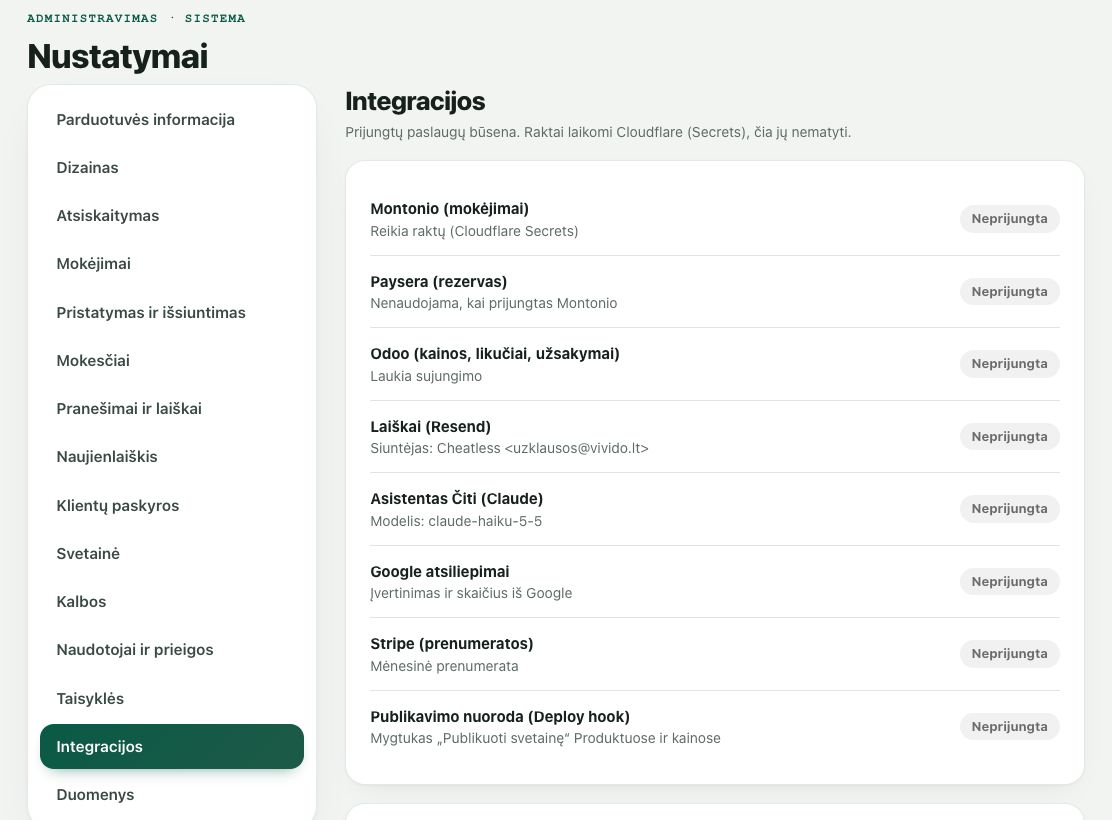This screenshot has height=820, width=1112.
Task: Click Neprijungta status beside Odoo
Action: tap(1009, 364)
